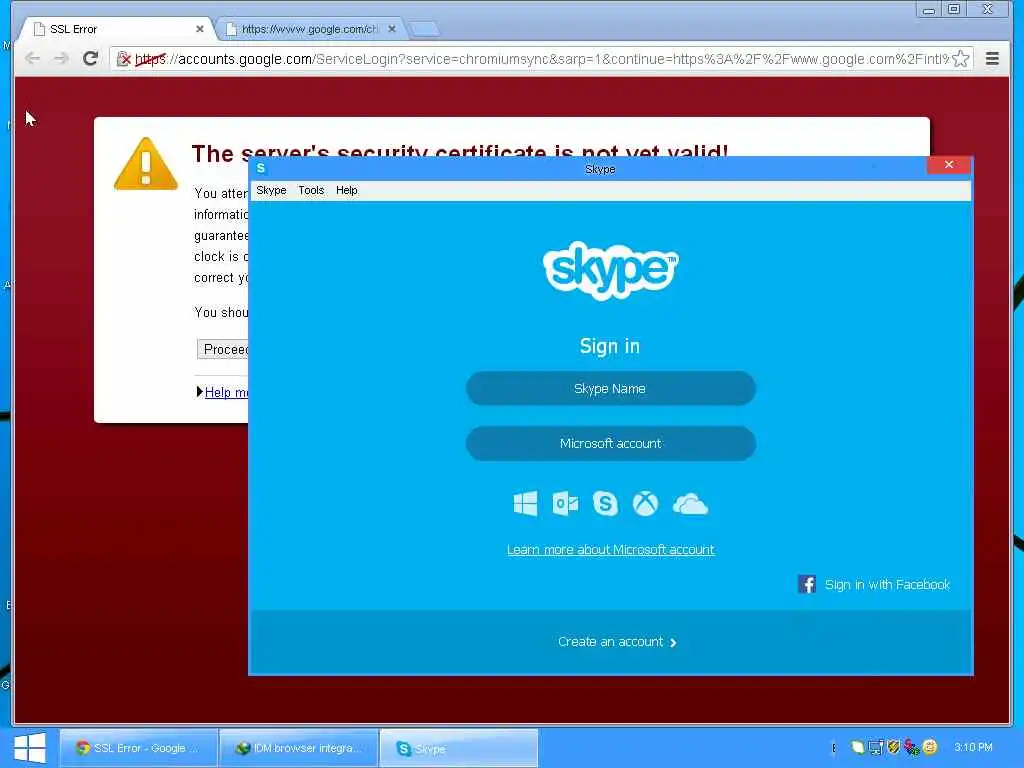This screenshot has height=768, width=1024.
Task: Click the white leaf tray icon
Action: [x=857, y=746]
